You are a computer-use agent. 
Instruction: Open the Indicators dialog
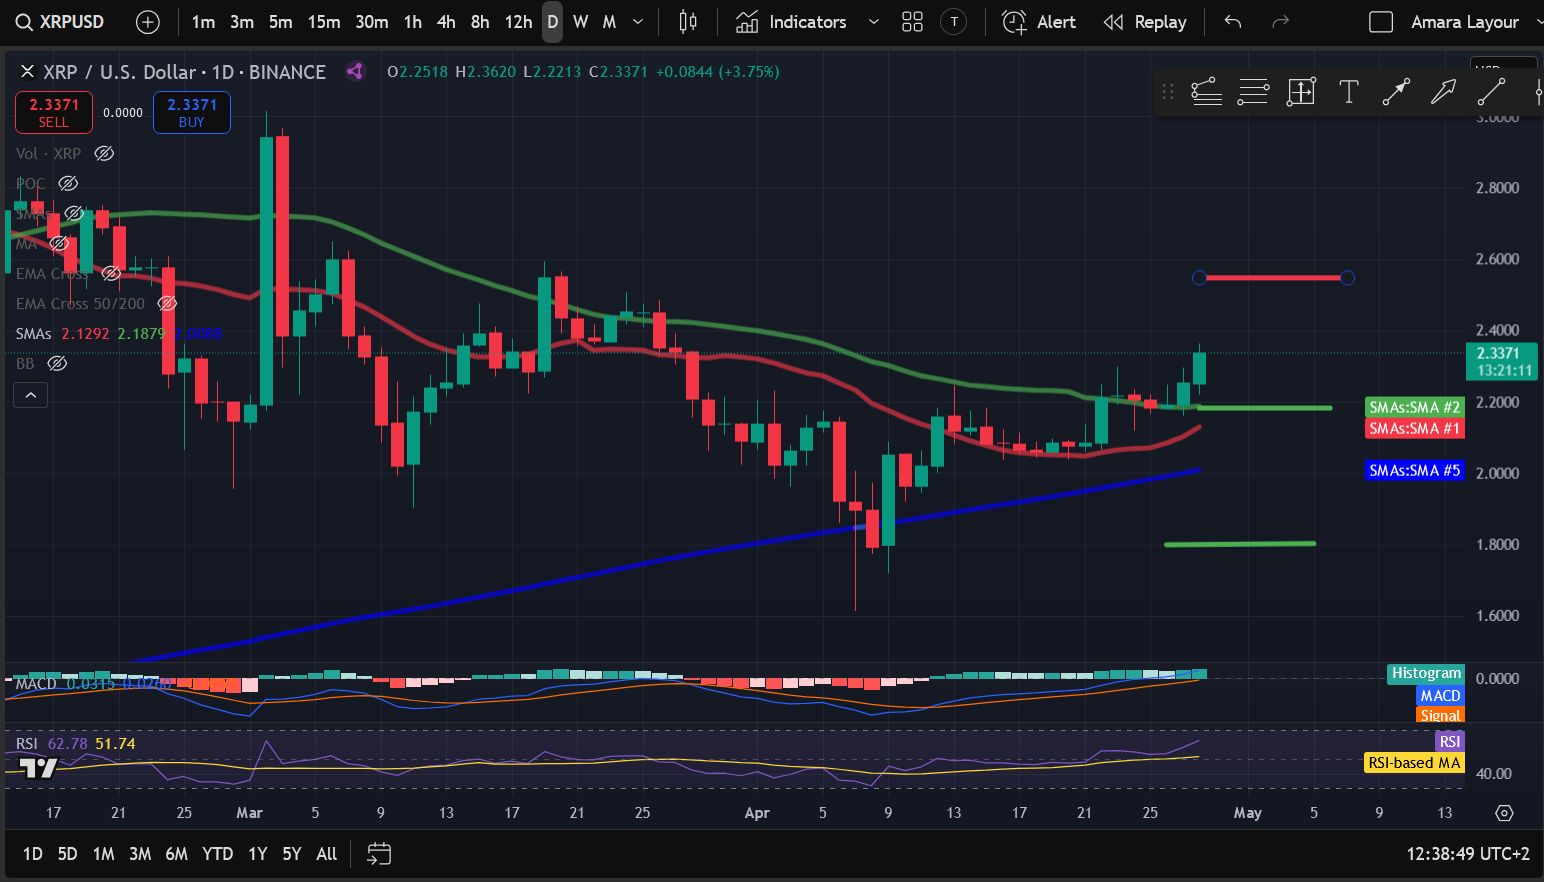tap(791, 22)
